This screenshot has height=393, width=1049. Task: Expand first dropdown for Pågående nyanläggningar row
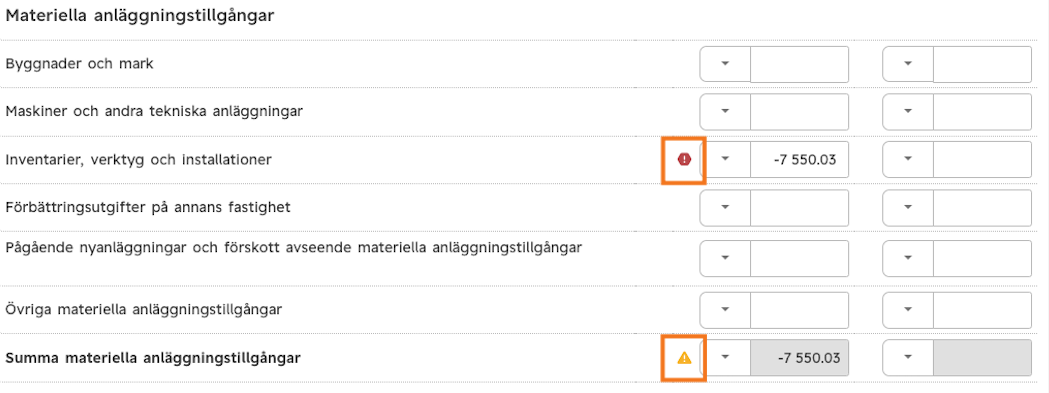[x=725, y=258]
